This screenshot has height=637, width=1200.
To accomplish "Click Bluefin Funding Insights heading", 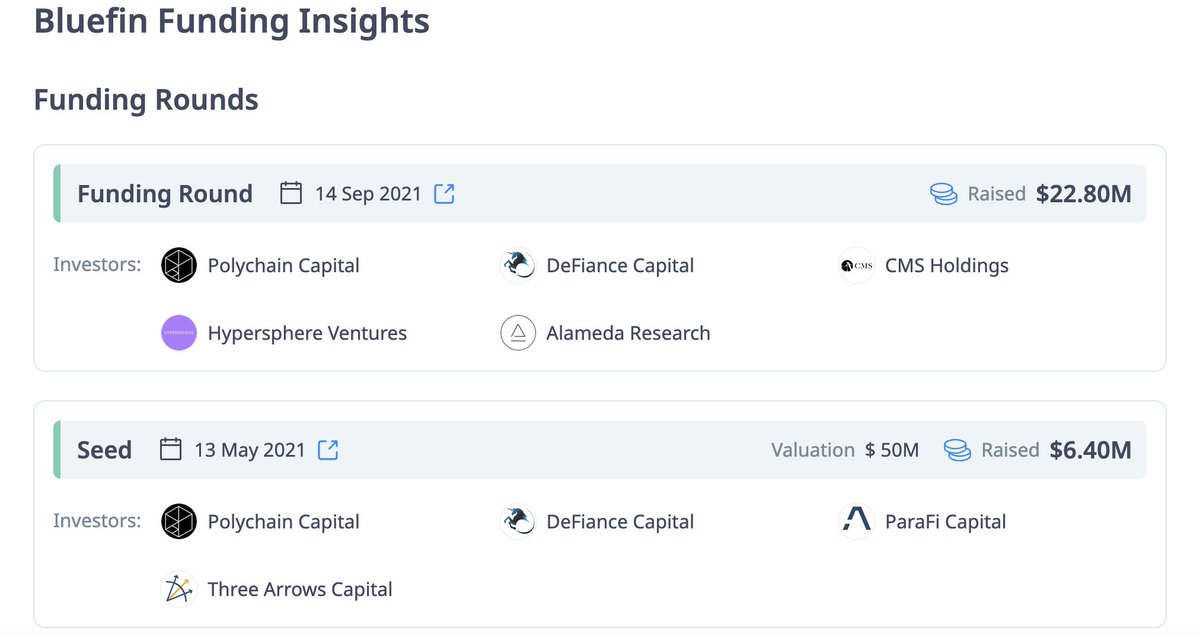I will pyautogui.click(x=232, y=20).
